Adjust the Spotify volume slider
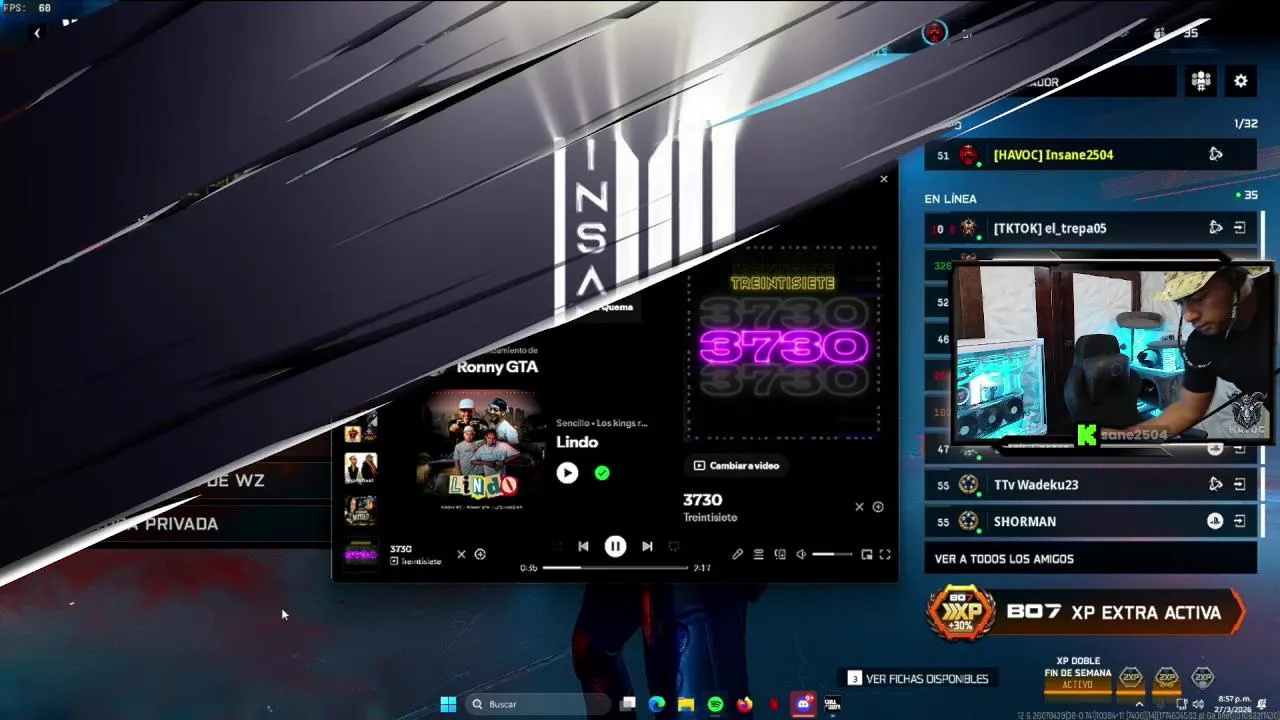Image resolution: width=1280 pixels, height=720 pixels. coord(832,554)
